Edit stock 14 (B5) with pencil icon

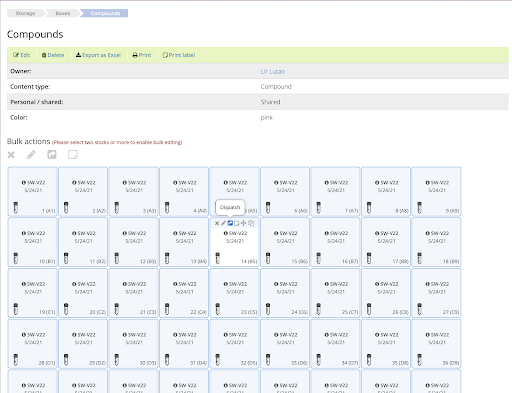[x=223, y=223]
